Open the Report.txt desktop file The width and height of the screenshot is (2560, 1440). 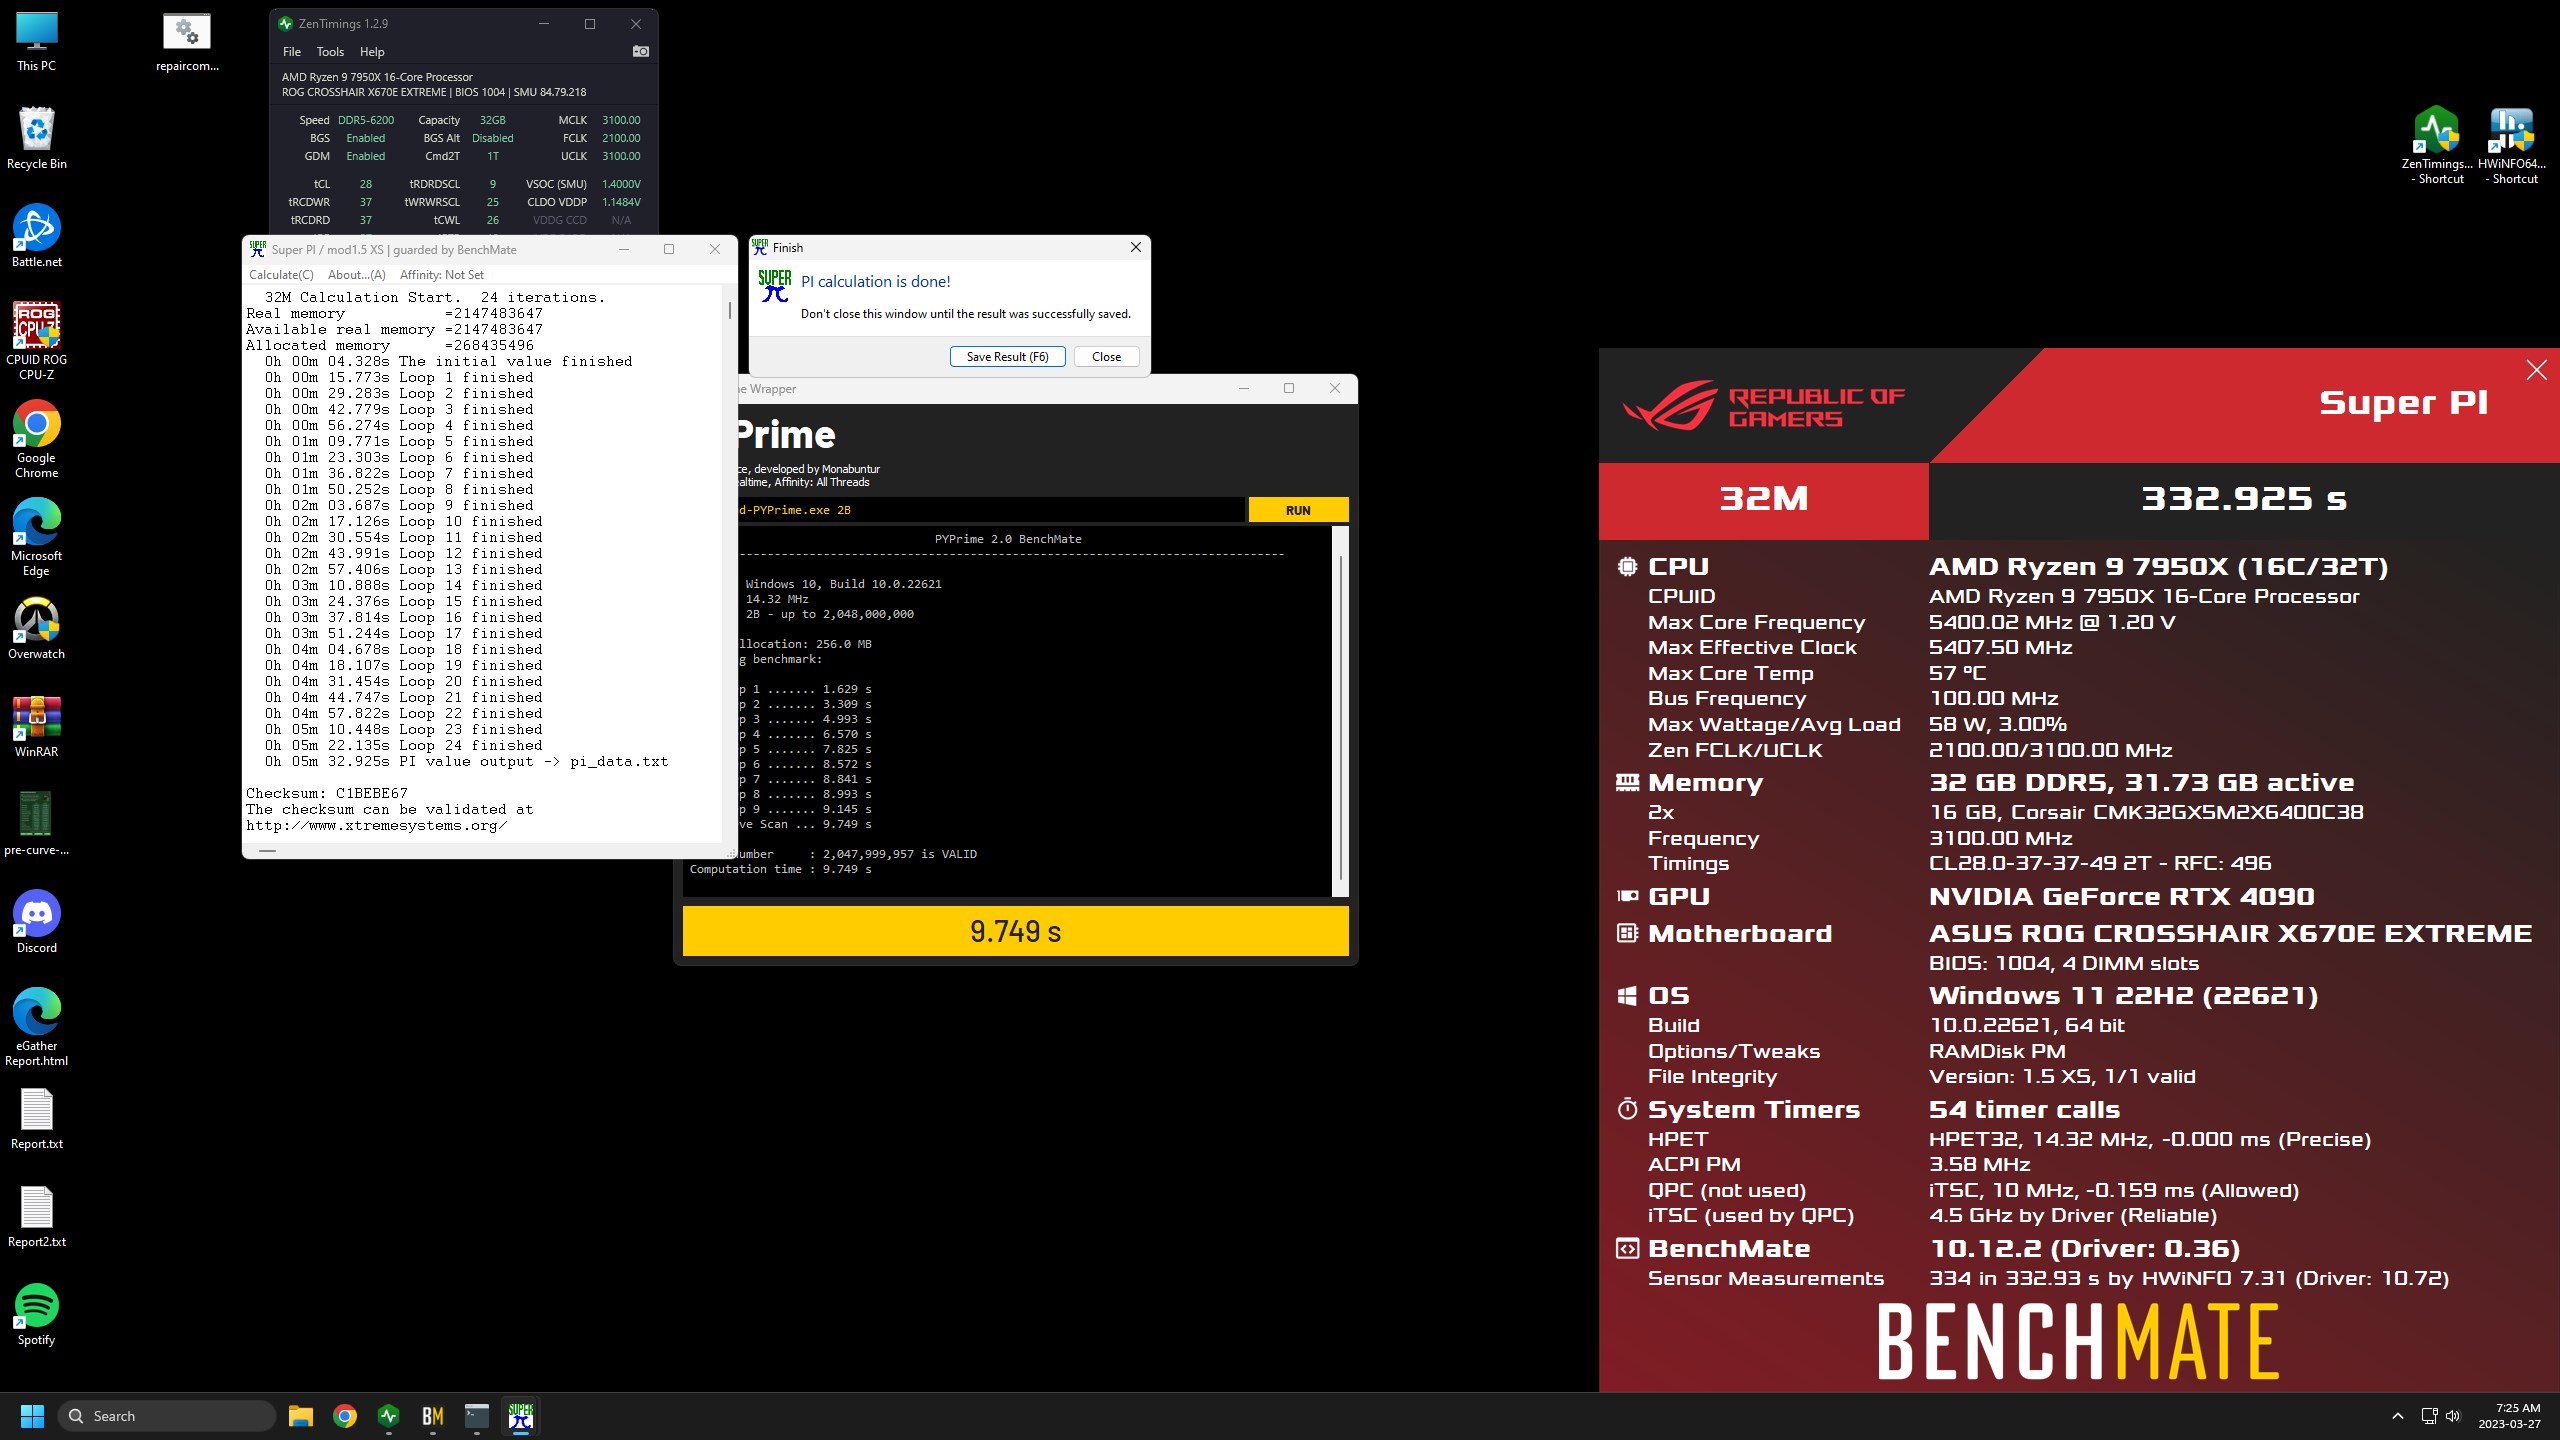coord(37,1119)
